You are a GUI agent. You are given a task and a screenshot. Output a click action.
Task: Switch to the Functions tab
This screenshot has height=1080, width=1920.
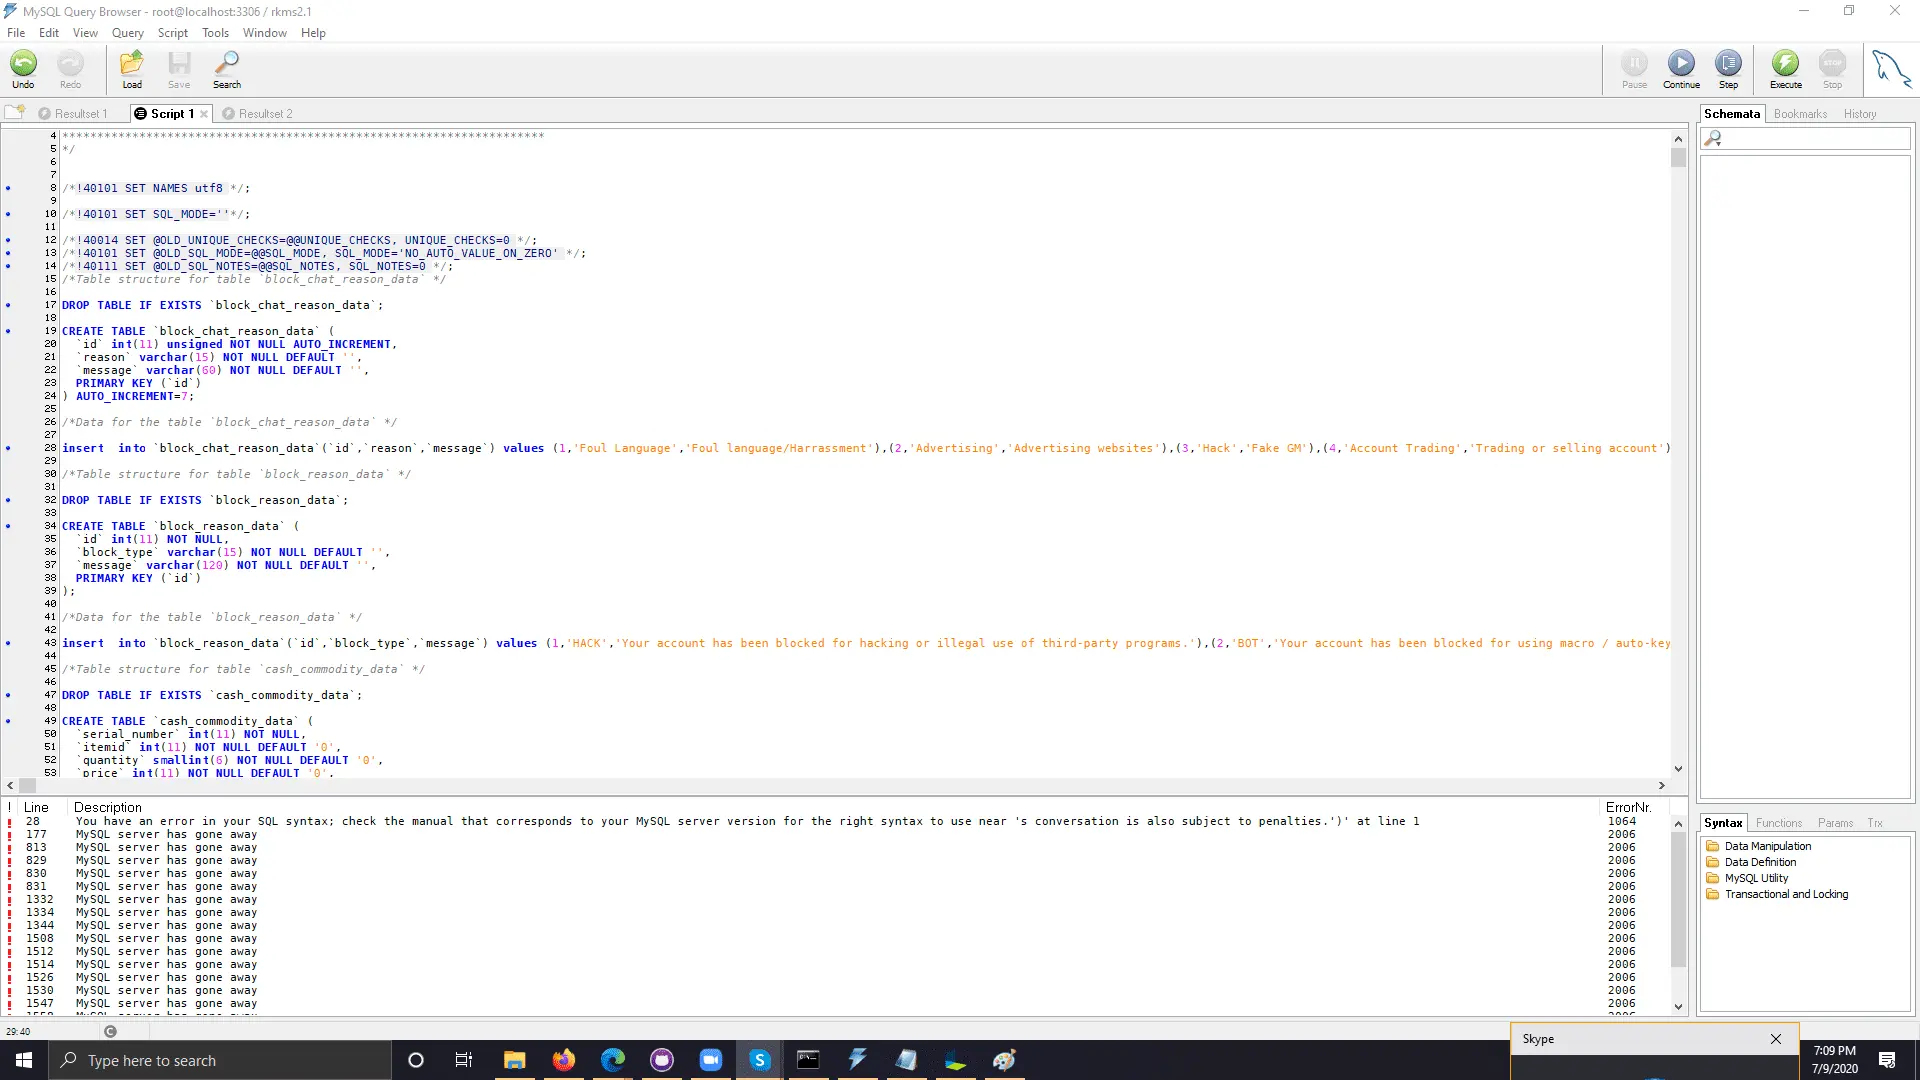tap(1779, 823)
